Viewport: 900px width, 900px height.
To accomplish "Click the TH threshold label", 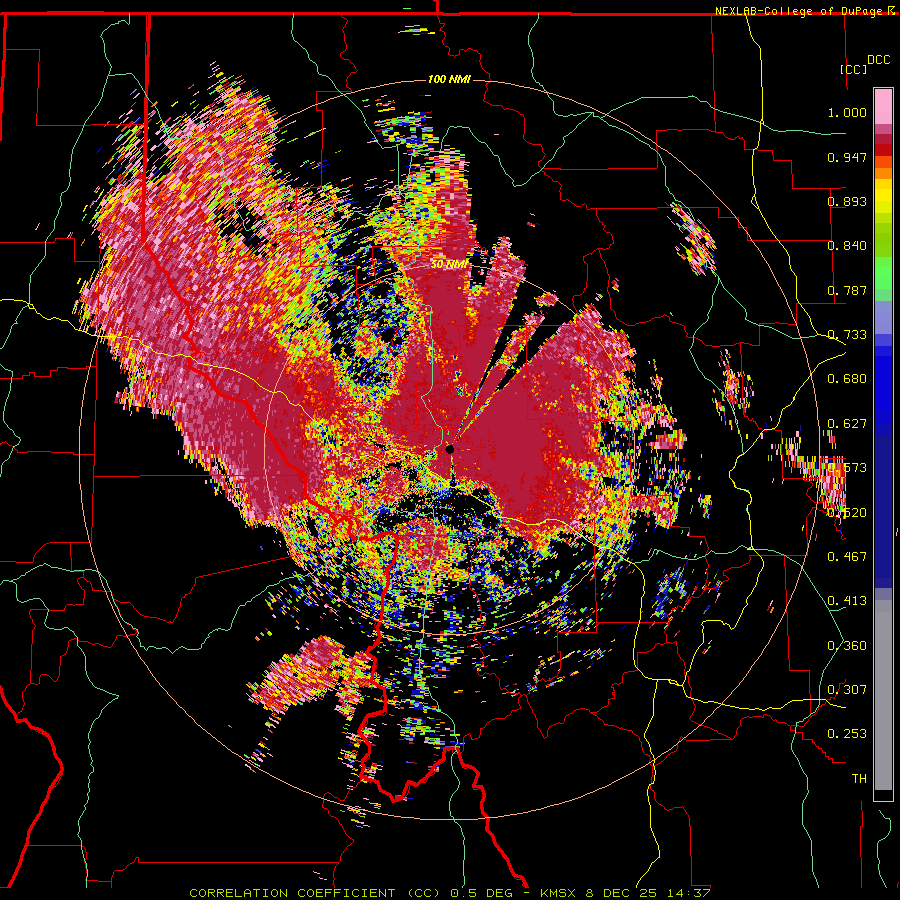I will [x=859, y=779].
